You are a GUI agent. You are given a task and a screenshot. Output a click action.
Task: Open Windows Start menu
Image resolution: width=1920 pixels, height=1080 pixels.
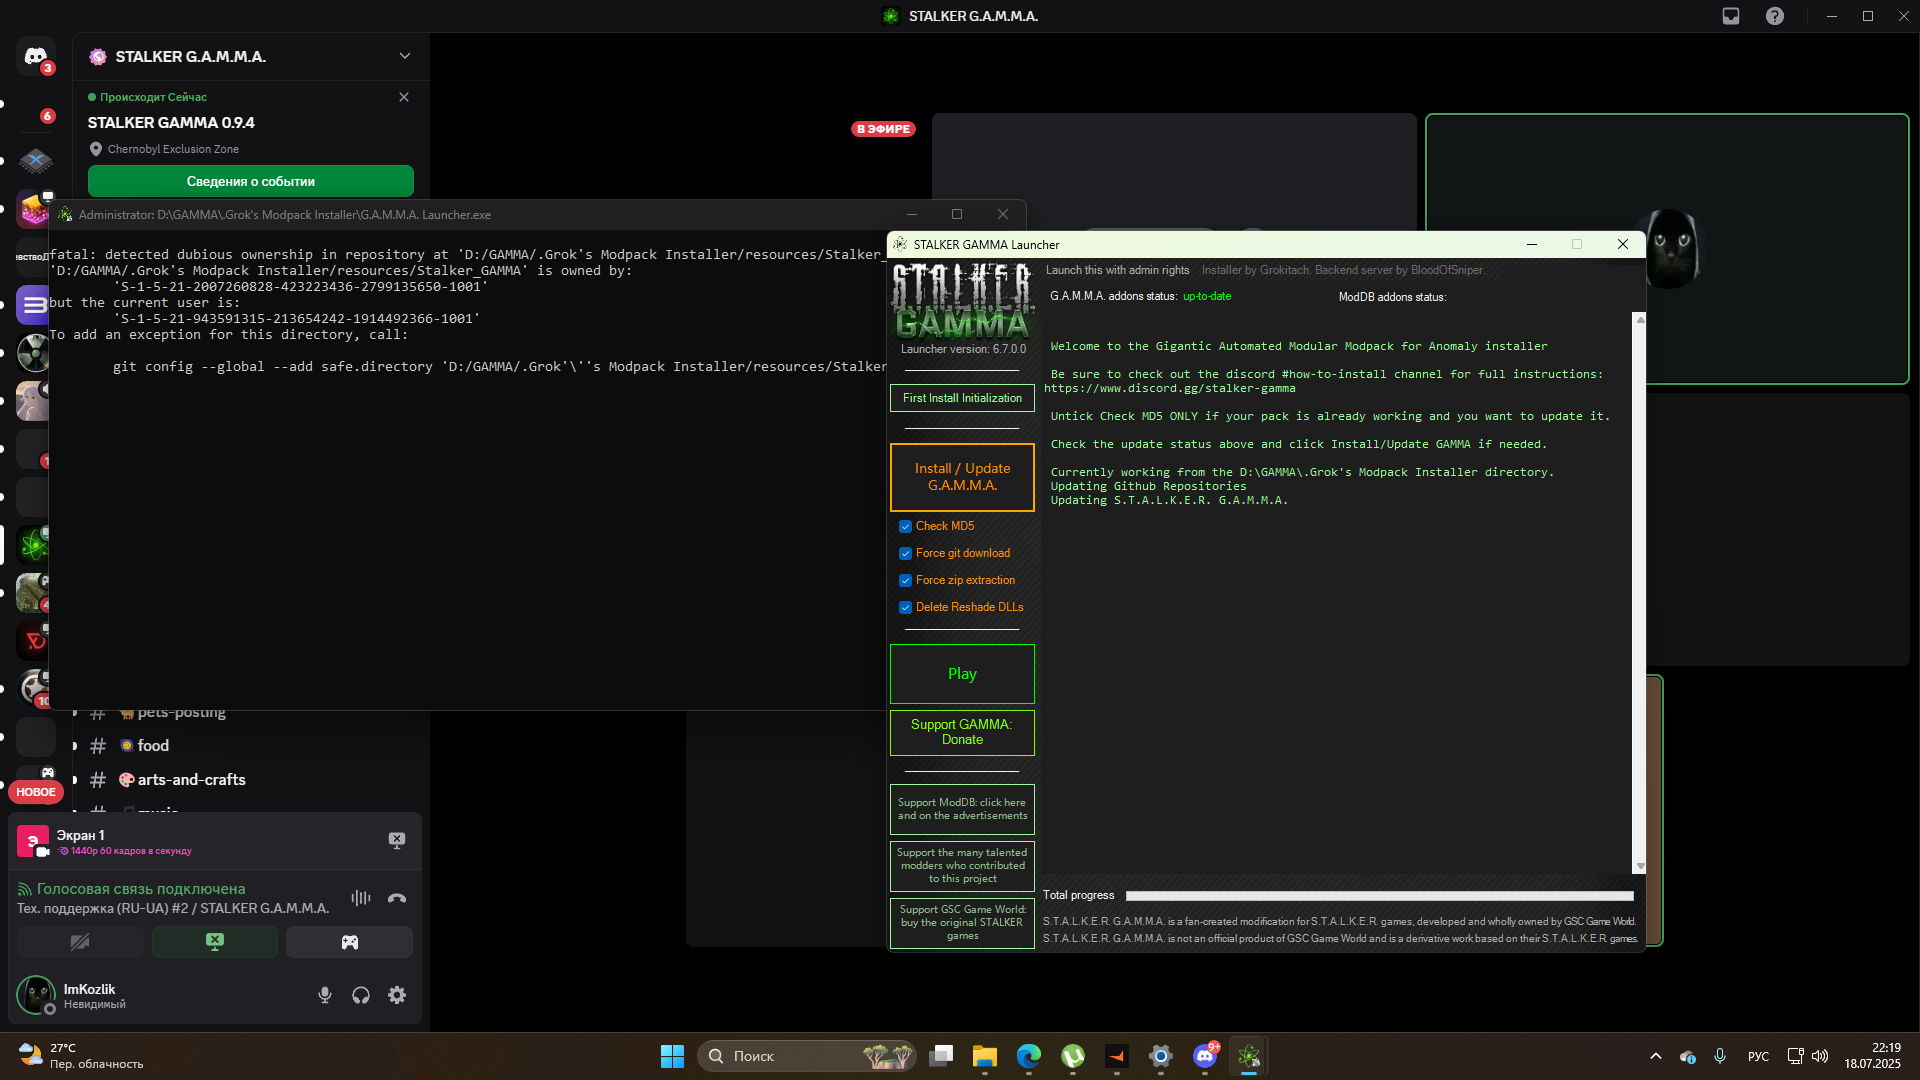(x=672, y=1056)
